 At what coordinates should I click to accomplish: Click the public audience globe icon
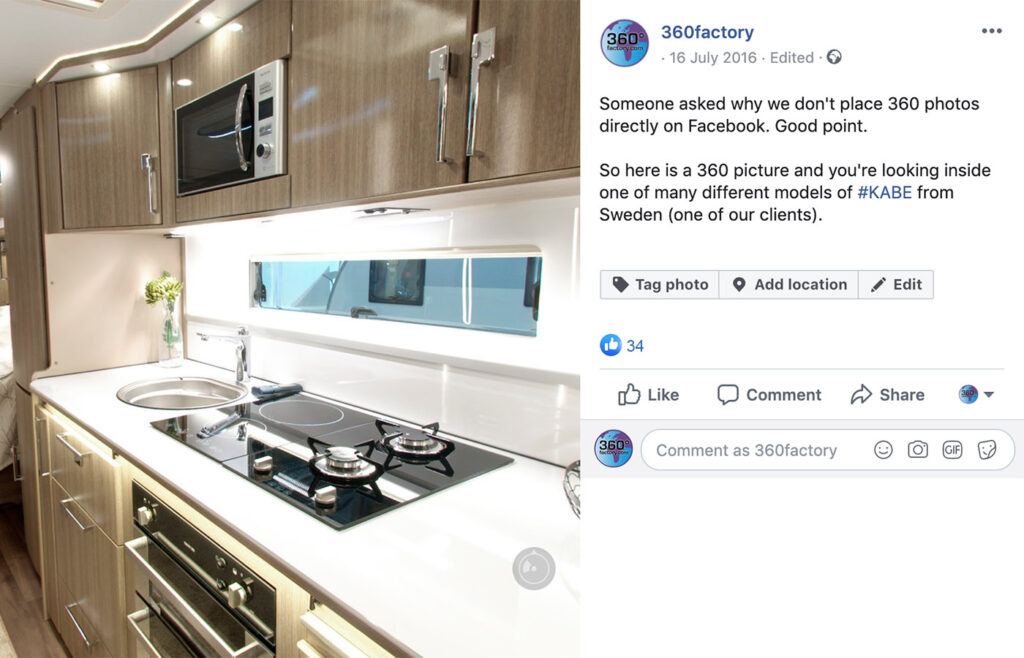point(834,57)
